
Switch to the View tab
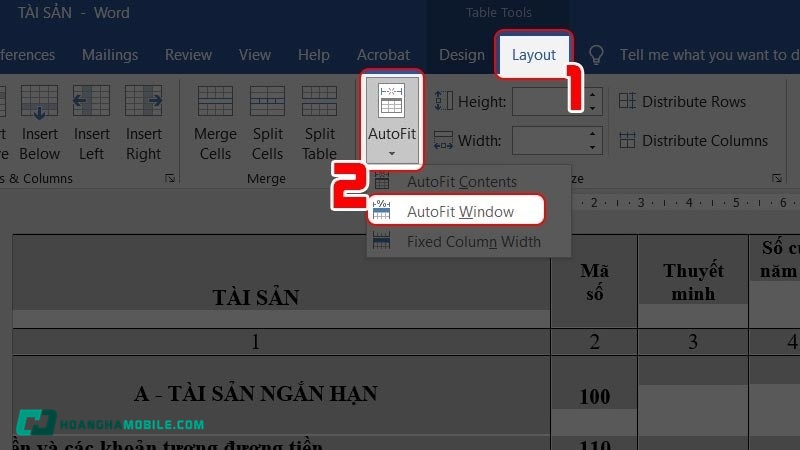pos(255,55)
